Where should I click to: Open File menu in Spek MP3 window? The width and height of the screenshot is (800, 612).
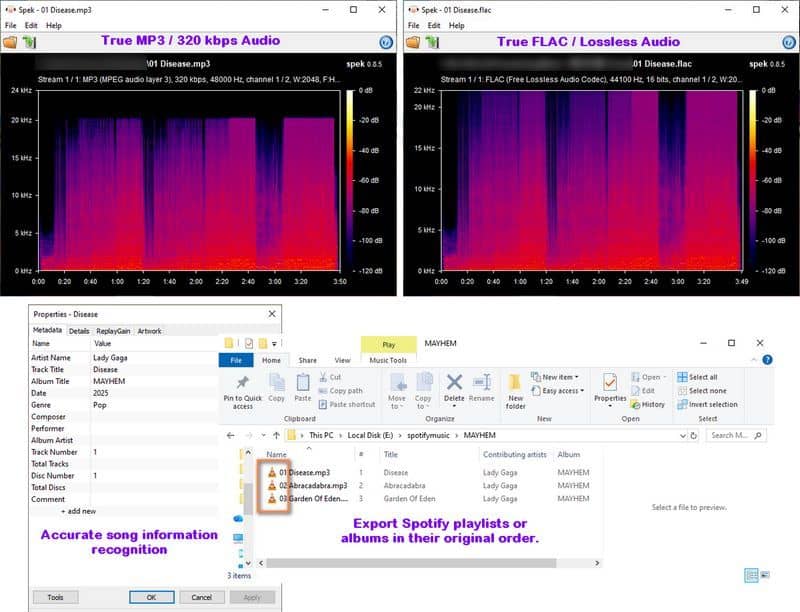(11, 26)
